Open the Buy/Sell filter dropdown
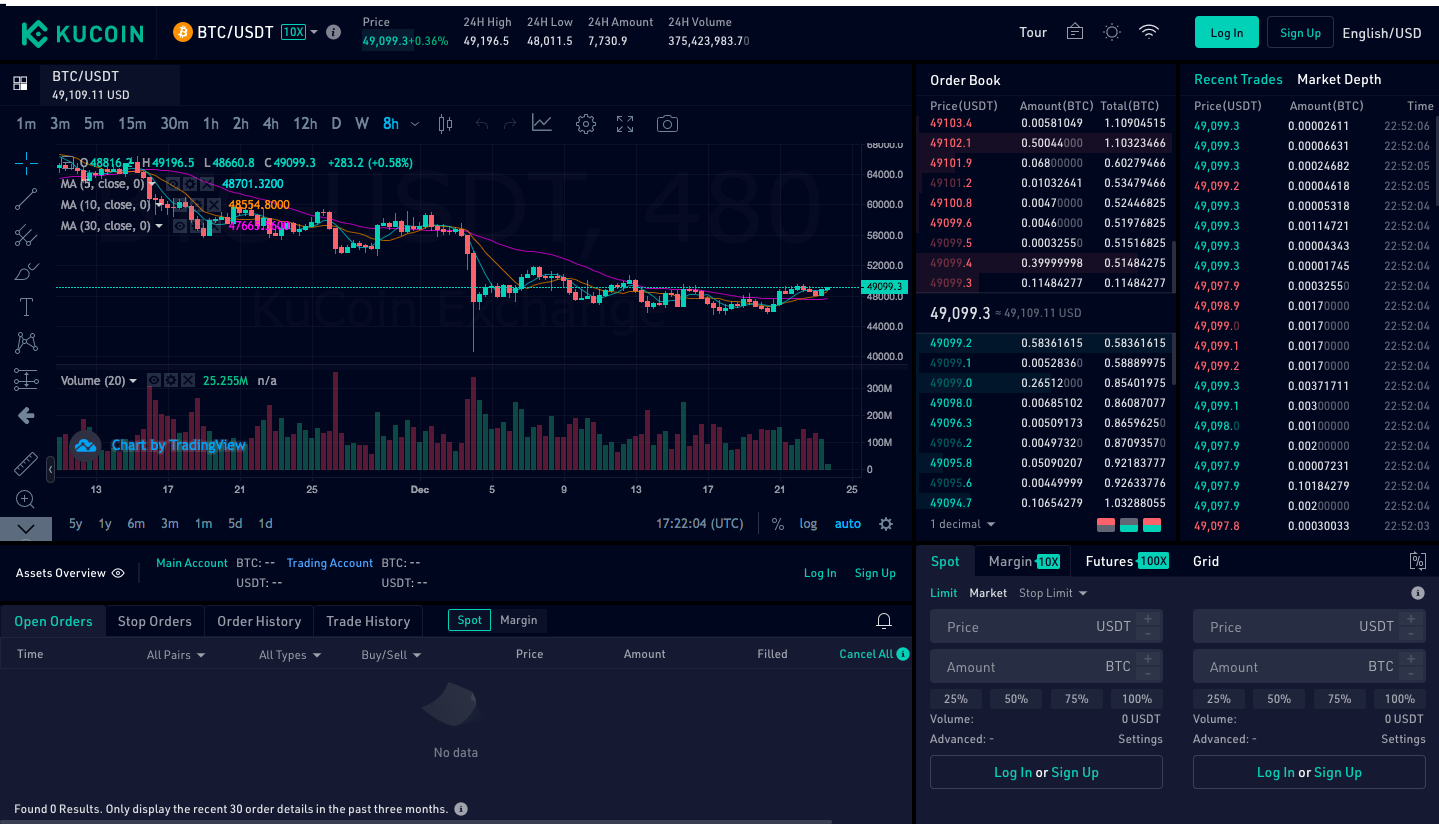The height and width of the screenshot is (824, 1439). [391, 655]
